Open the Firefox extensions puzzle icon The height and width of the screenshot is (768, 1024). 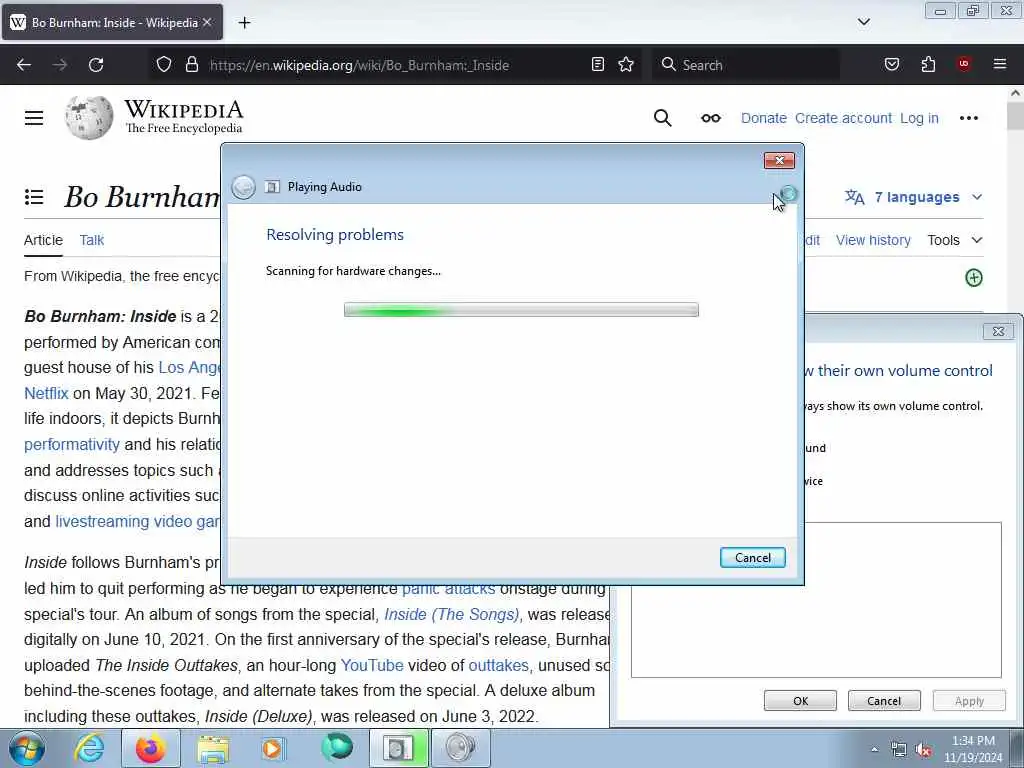[x=928, y=65]
